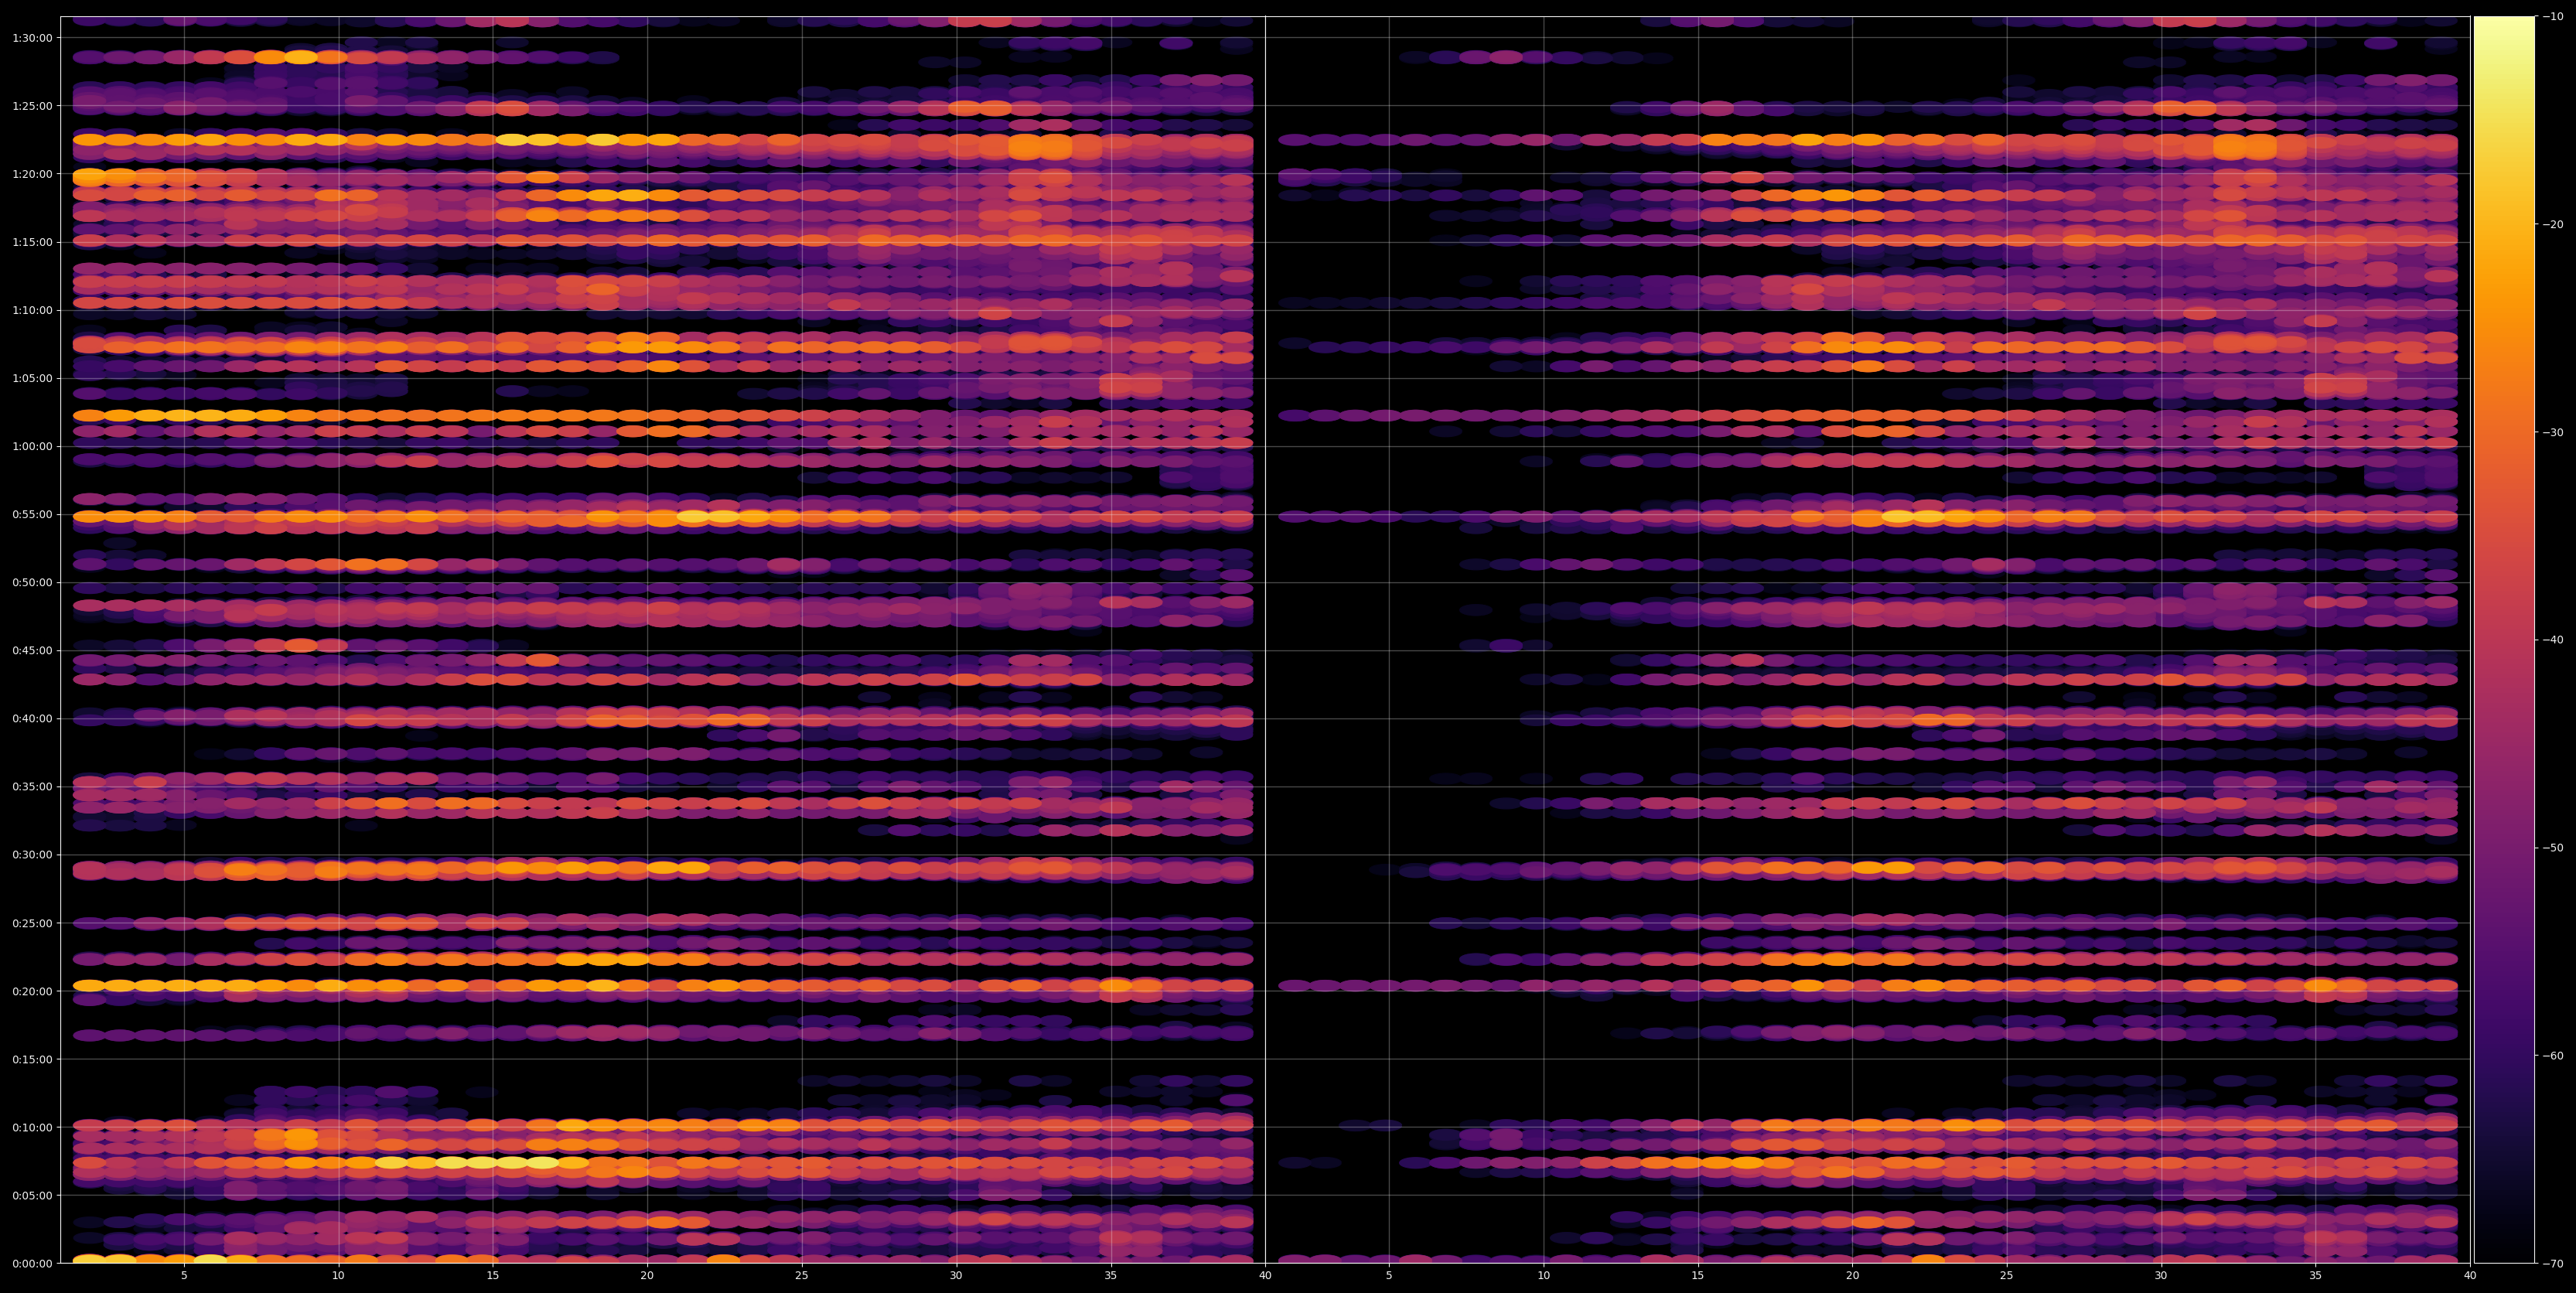Pick the 0:30:00 y-axis tick label
This screenshot has width=2576, height=1293.
click(32, 855)
